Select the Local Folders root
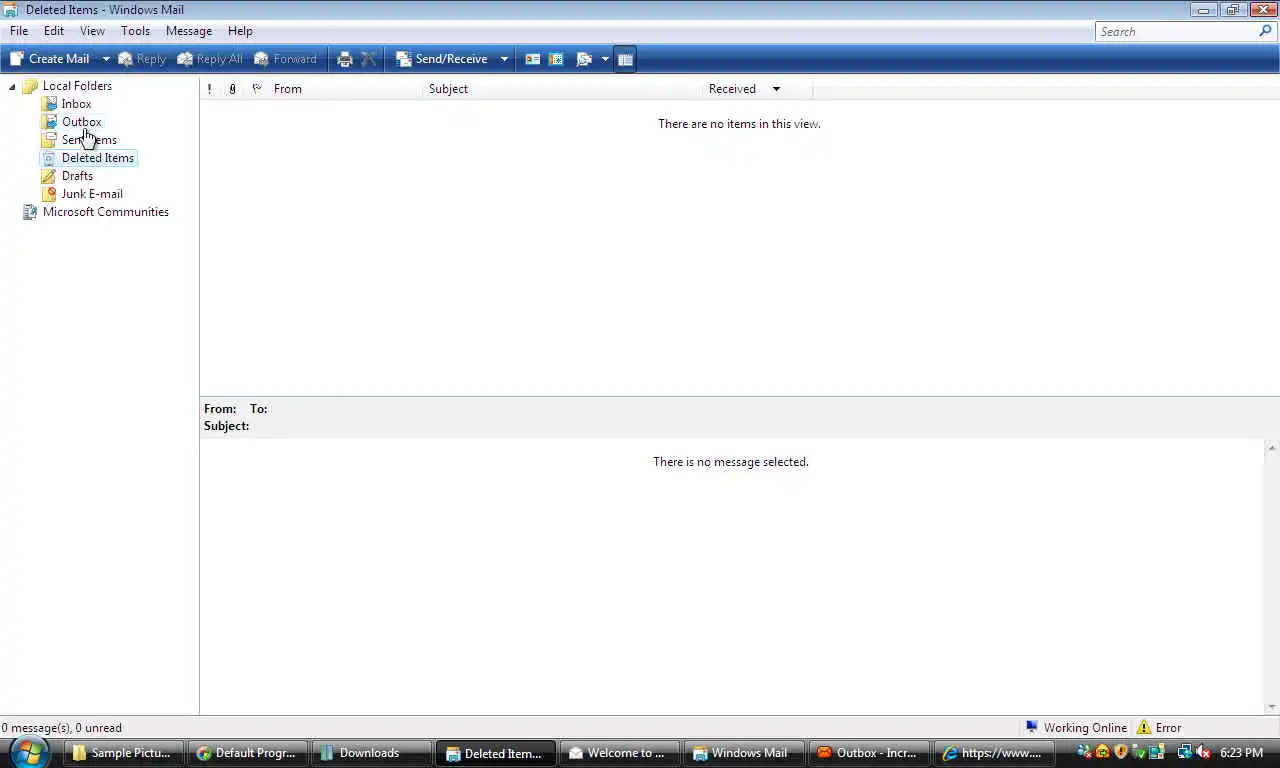Screen dimensions: 1280x768 pyautogui.click(x=77, y=86)
